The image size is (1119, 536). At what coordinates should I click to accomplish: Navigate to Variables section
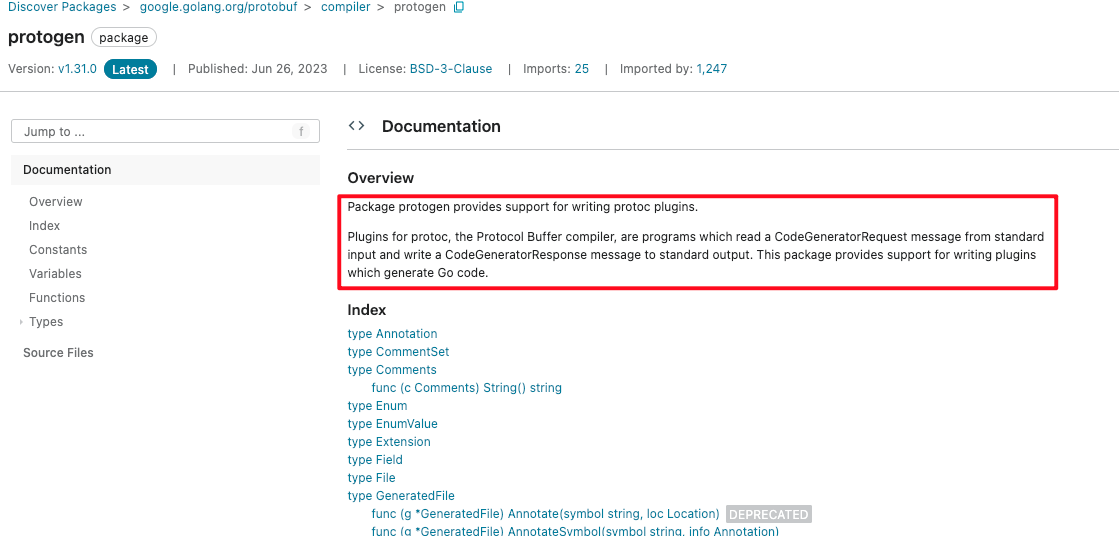[x=55, y=274]
